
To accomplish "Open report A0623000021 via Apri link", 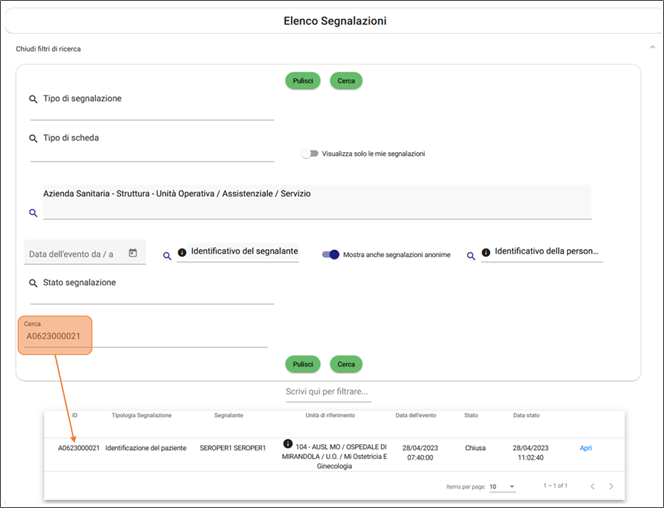I will click(x=586, y=448).
